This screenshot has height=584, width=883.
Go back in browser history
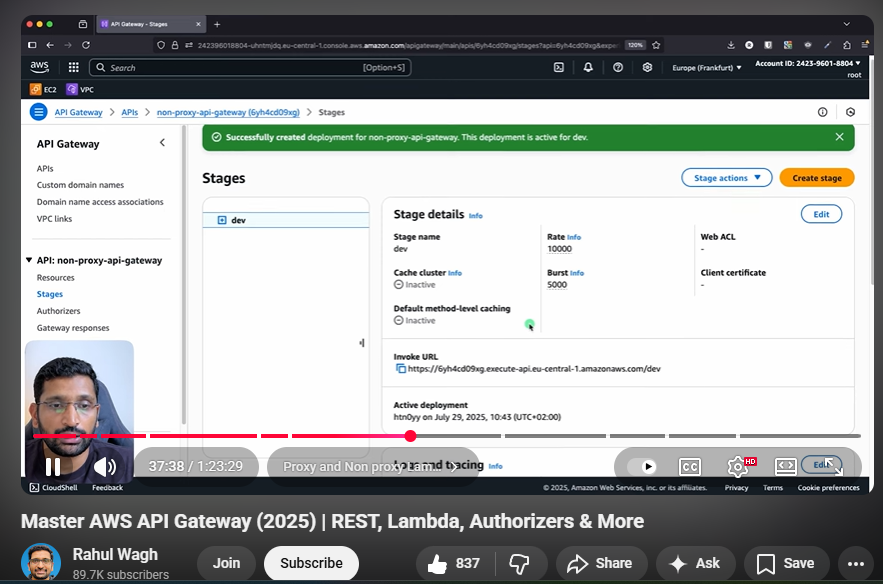(x=50, y=45)
